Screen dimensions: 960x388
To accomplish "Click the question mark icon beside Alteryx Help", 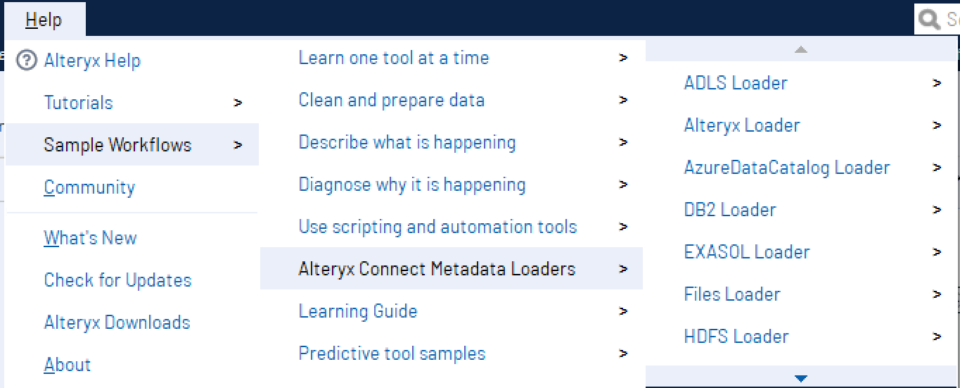I will [x=26, y=61].
